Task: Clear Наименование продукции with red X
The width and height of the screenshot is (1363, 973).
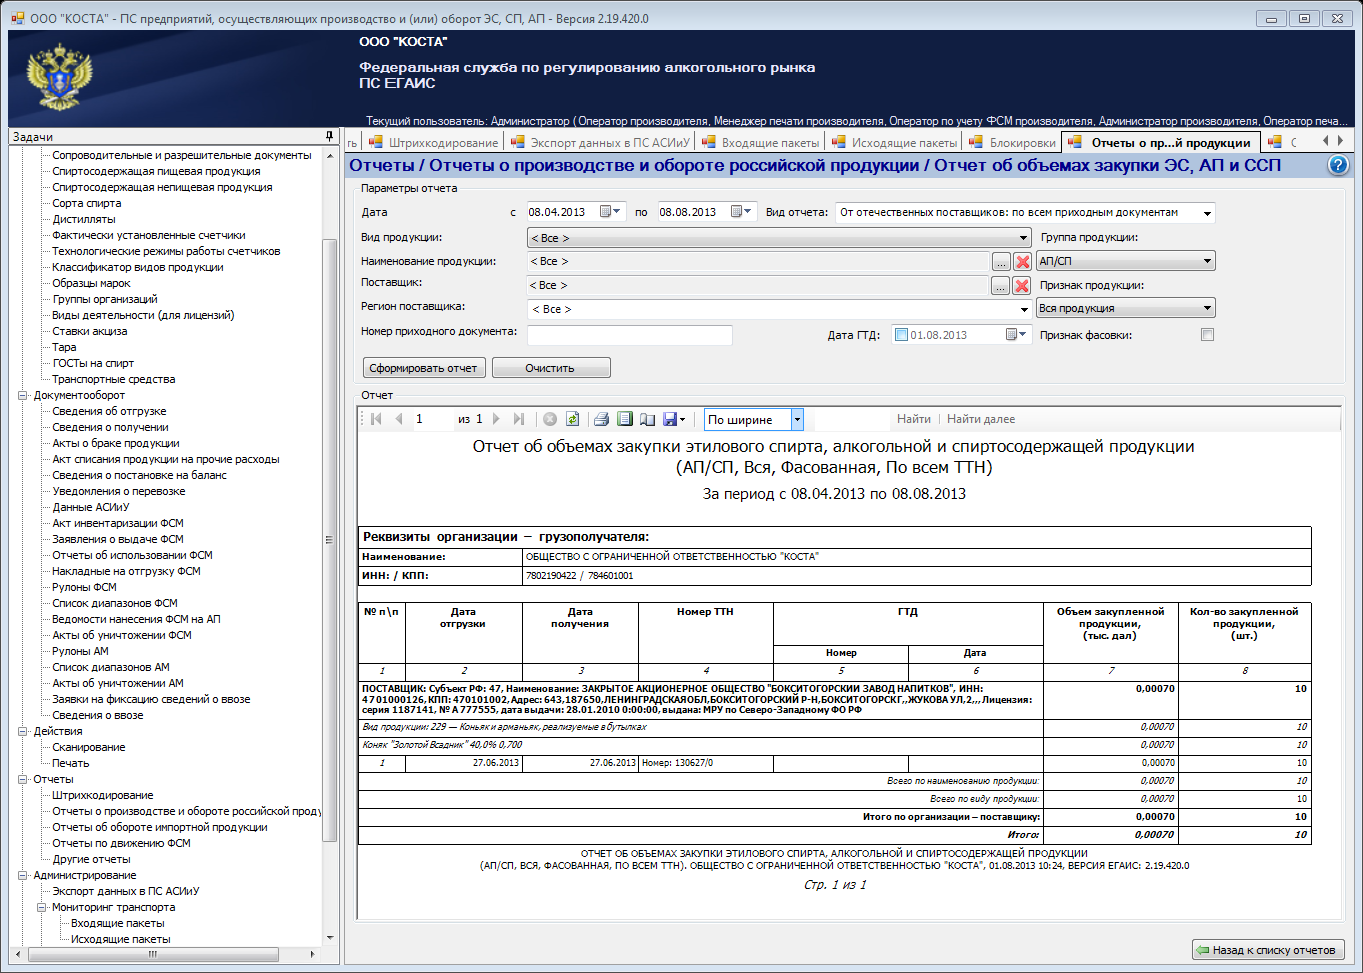Action: (1022, 261)
